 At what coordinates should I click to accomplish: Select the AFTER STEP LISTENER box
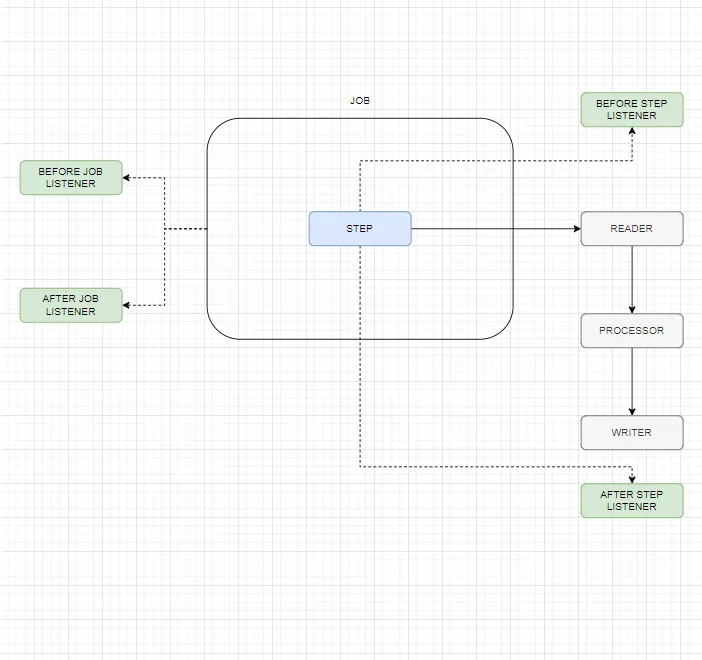pos(631,500)
